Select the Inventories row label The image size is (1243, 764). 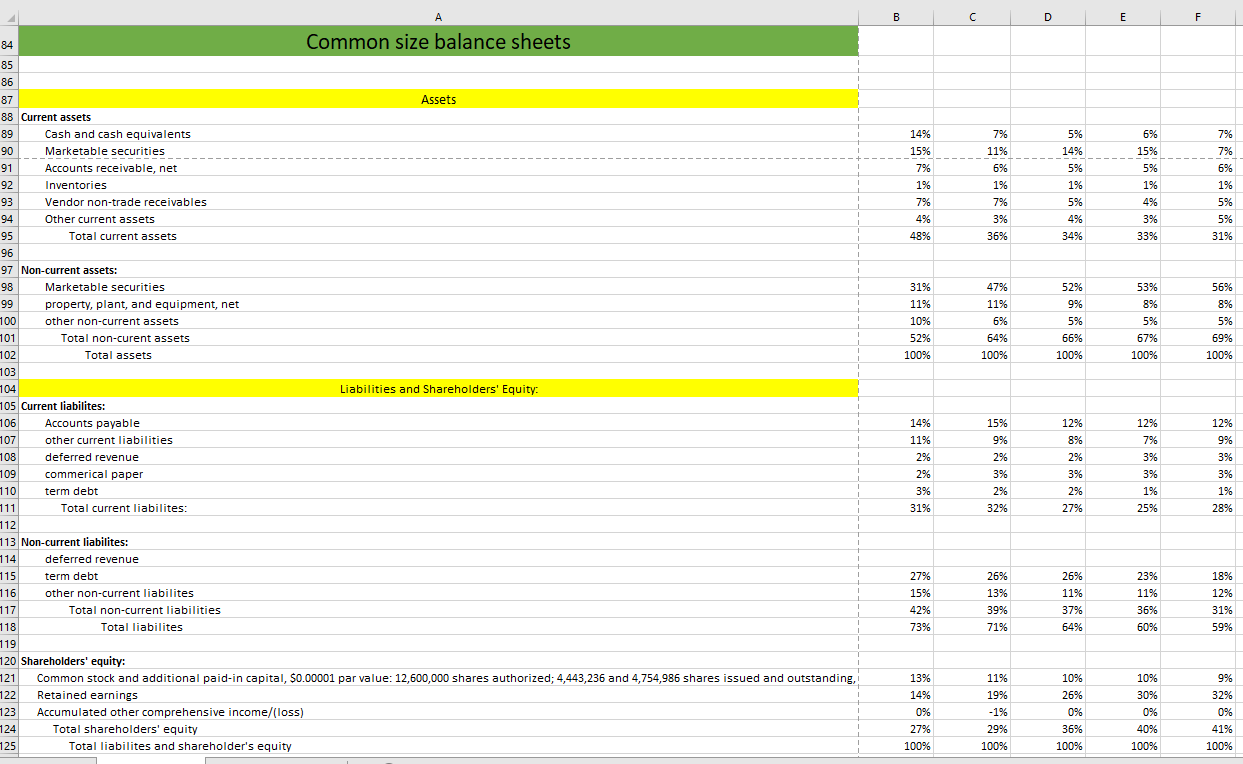pyautogui.click(x=74, y=185)
